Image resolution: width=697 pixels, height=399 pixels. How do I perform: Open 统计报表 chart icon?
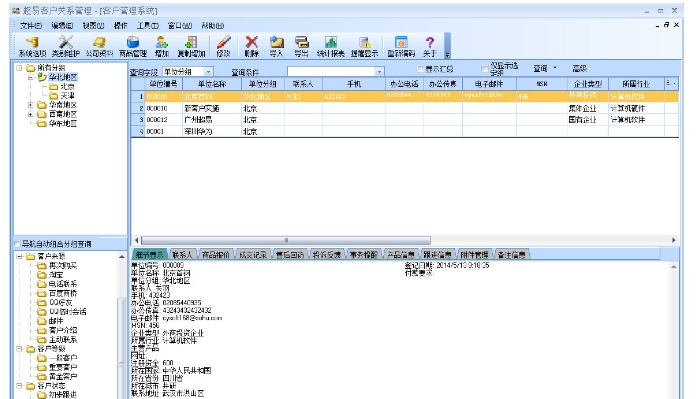331,46
